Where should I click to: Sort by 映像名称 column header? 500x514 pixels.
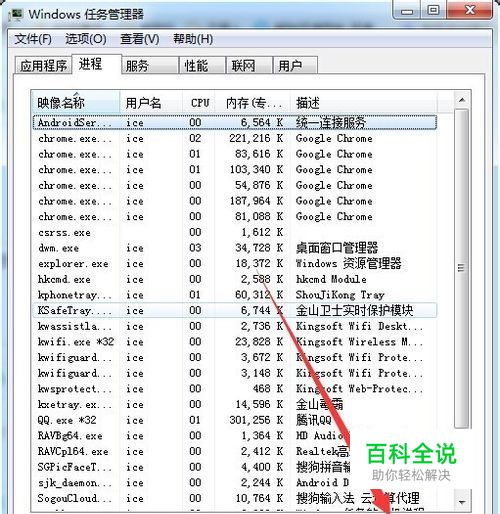tap(76, 103)
